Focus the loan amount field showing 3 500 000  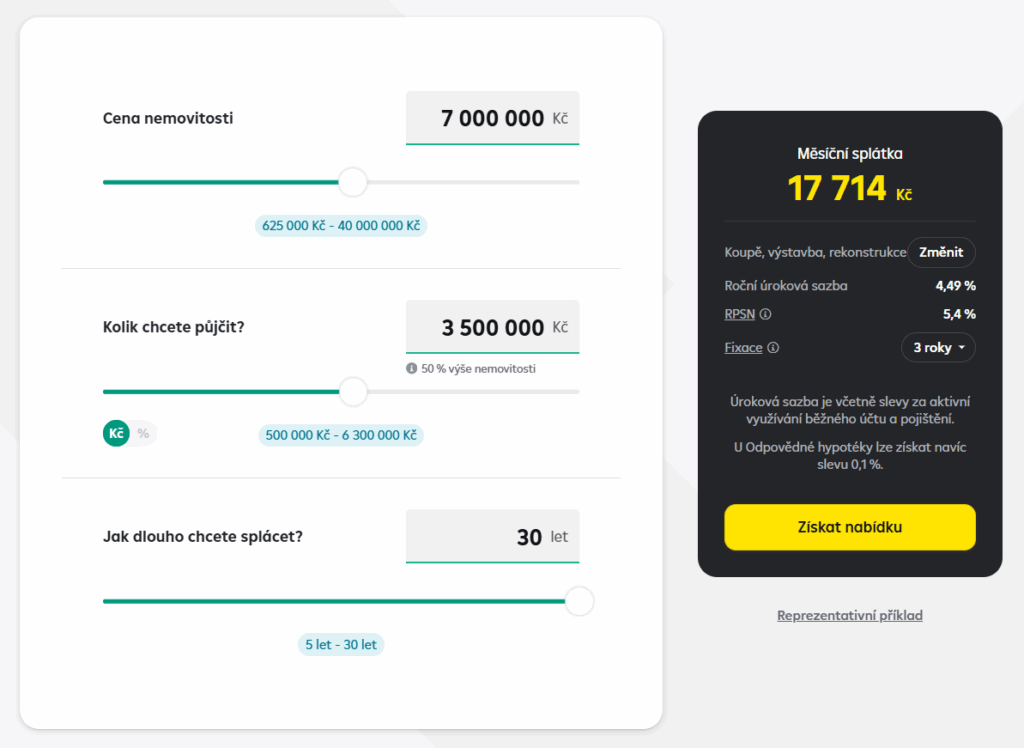point(492,327)
